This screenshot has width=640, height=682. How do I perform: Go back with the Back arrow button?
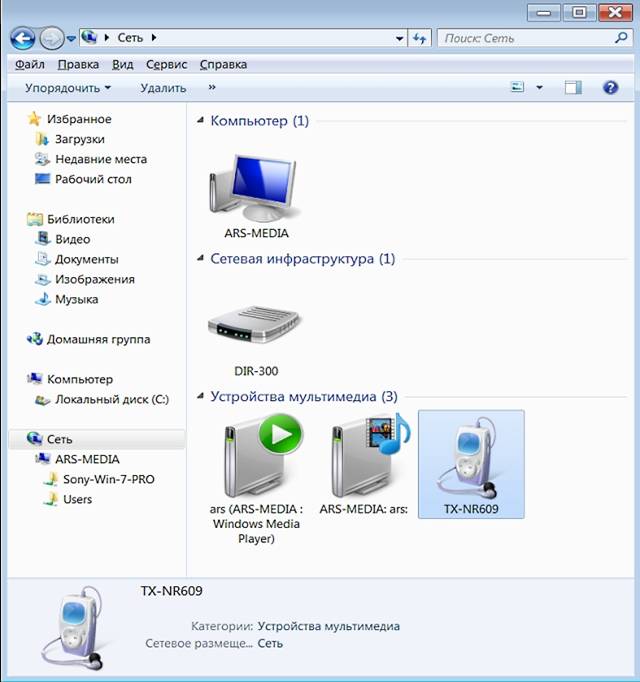(22, 38)
